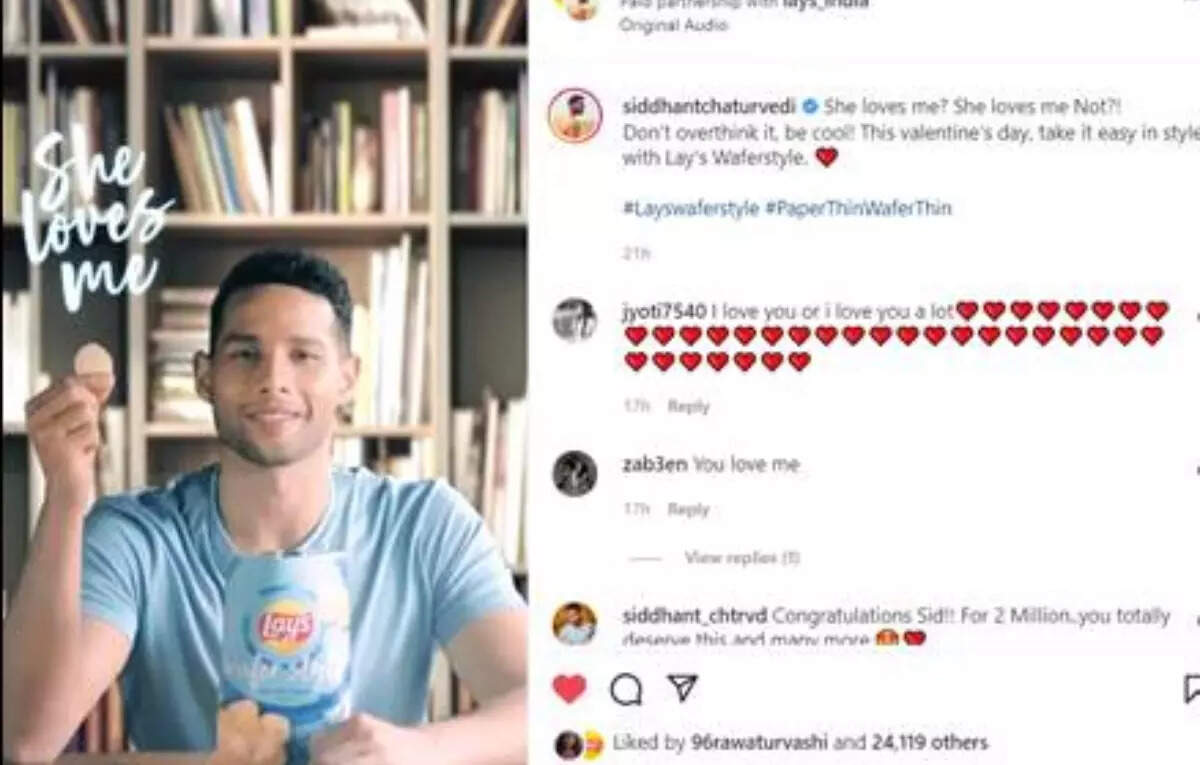Screen dimensions: 1200x765
Task: Open jyoti7540 commenter avatar
Action: pyautogui.click(x=574, y=320)
